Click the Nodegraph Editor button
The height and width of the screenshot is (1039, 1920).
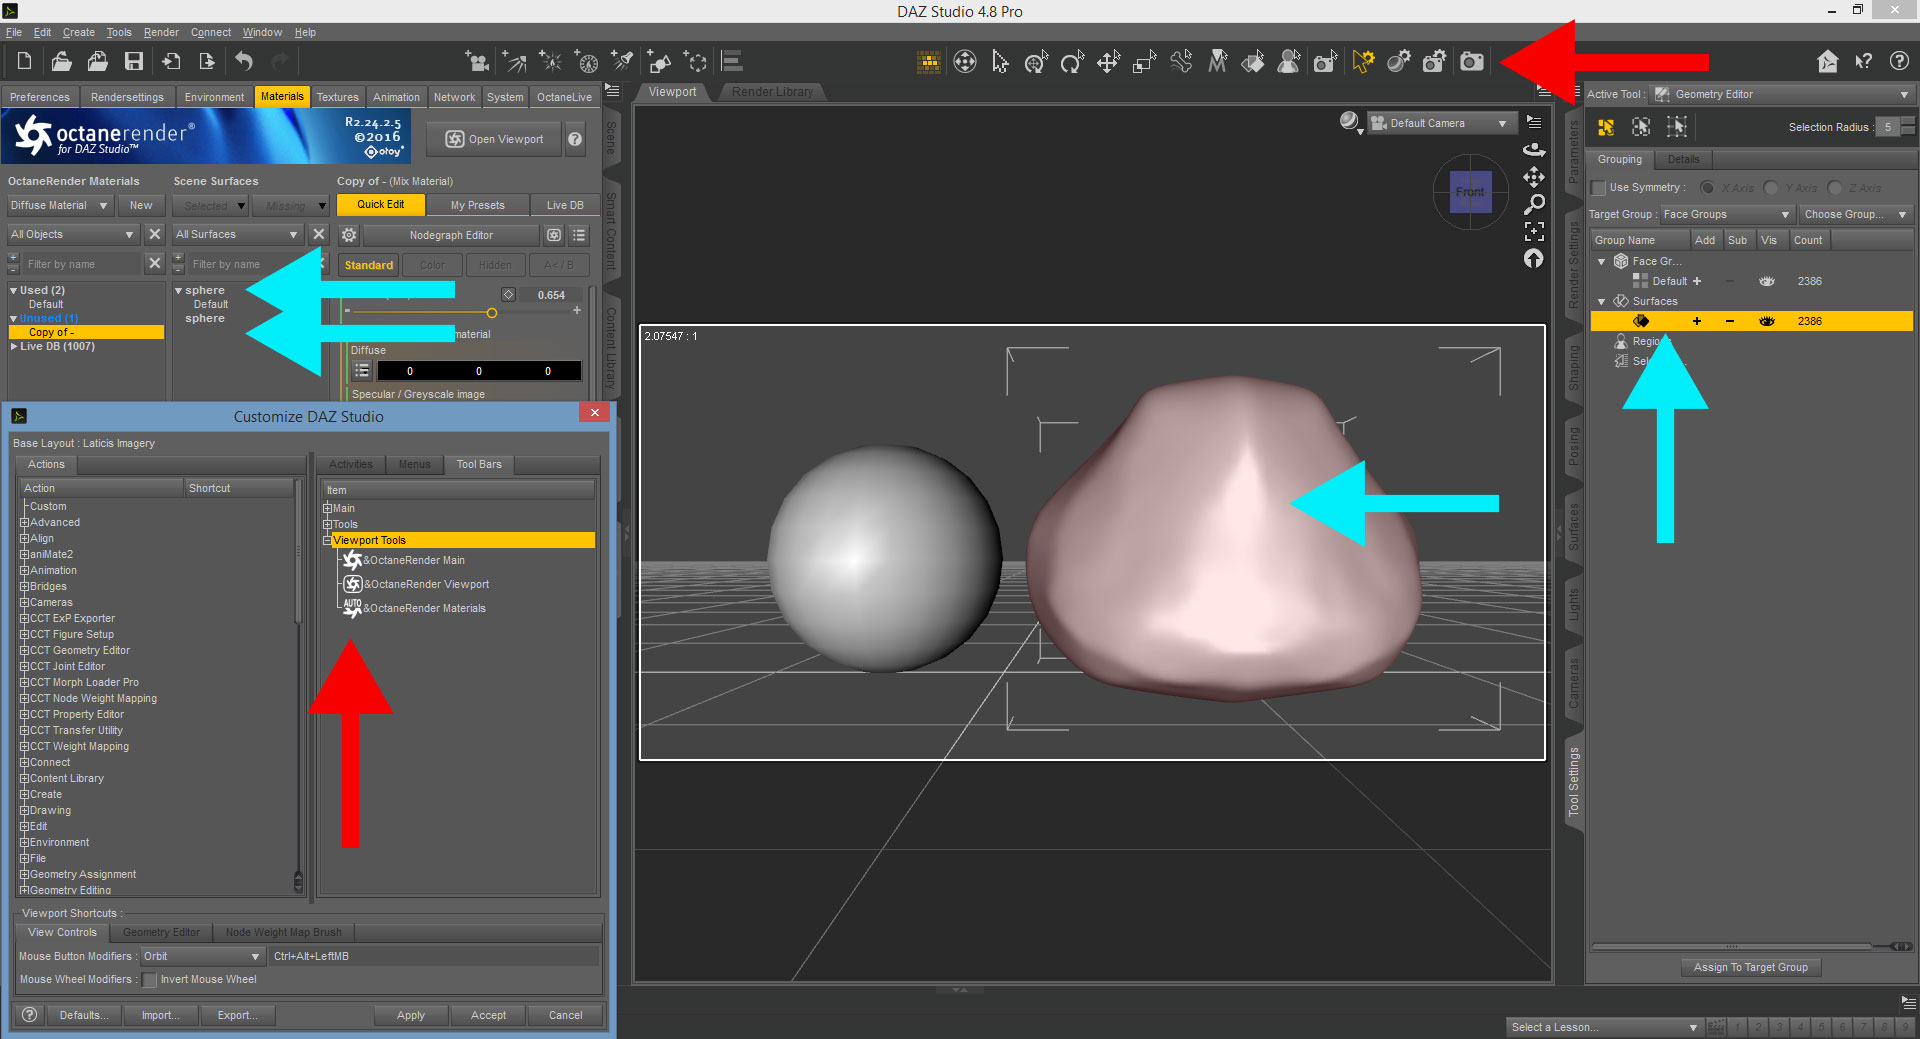click(451, 236)
